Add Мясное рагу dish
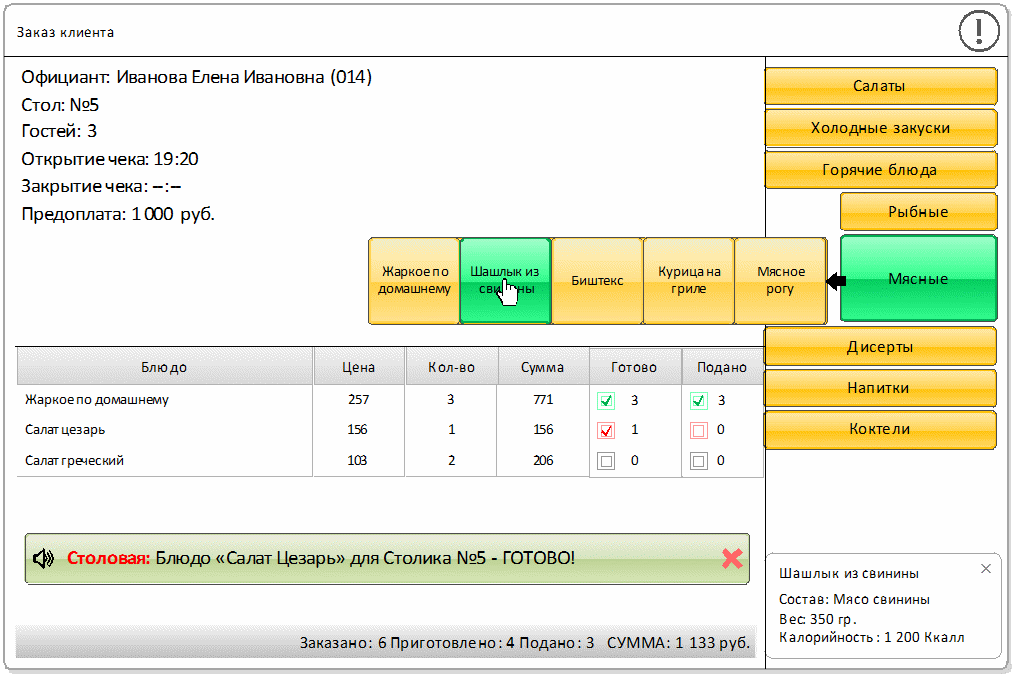Image resolution: width=1016 pixels, height=678 pixels. (780, 281)
